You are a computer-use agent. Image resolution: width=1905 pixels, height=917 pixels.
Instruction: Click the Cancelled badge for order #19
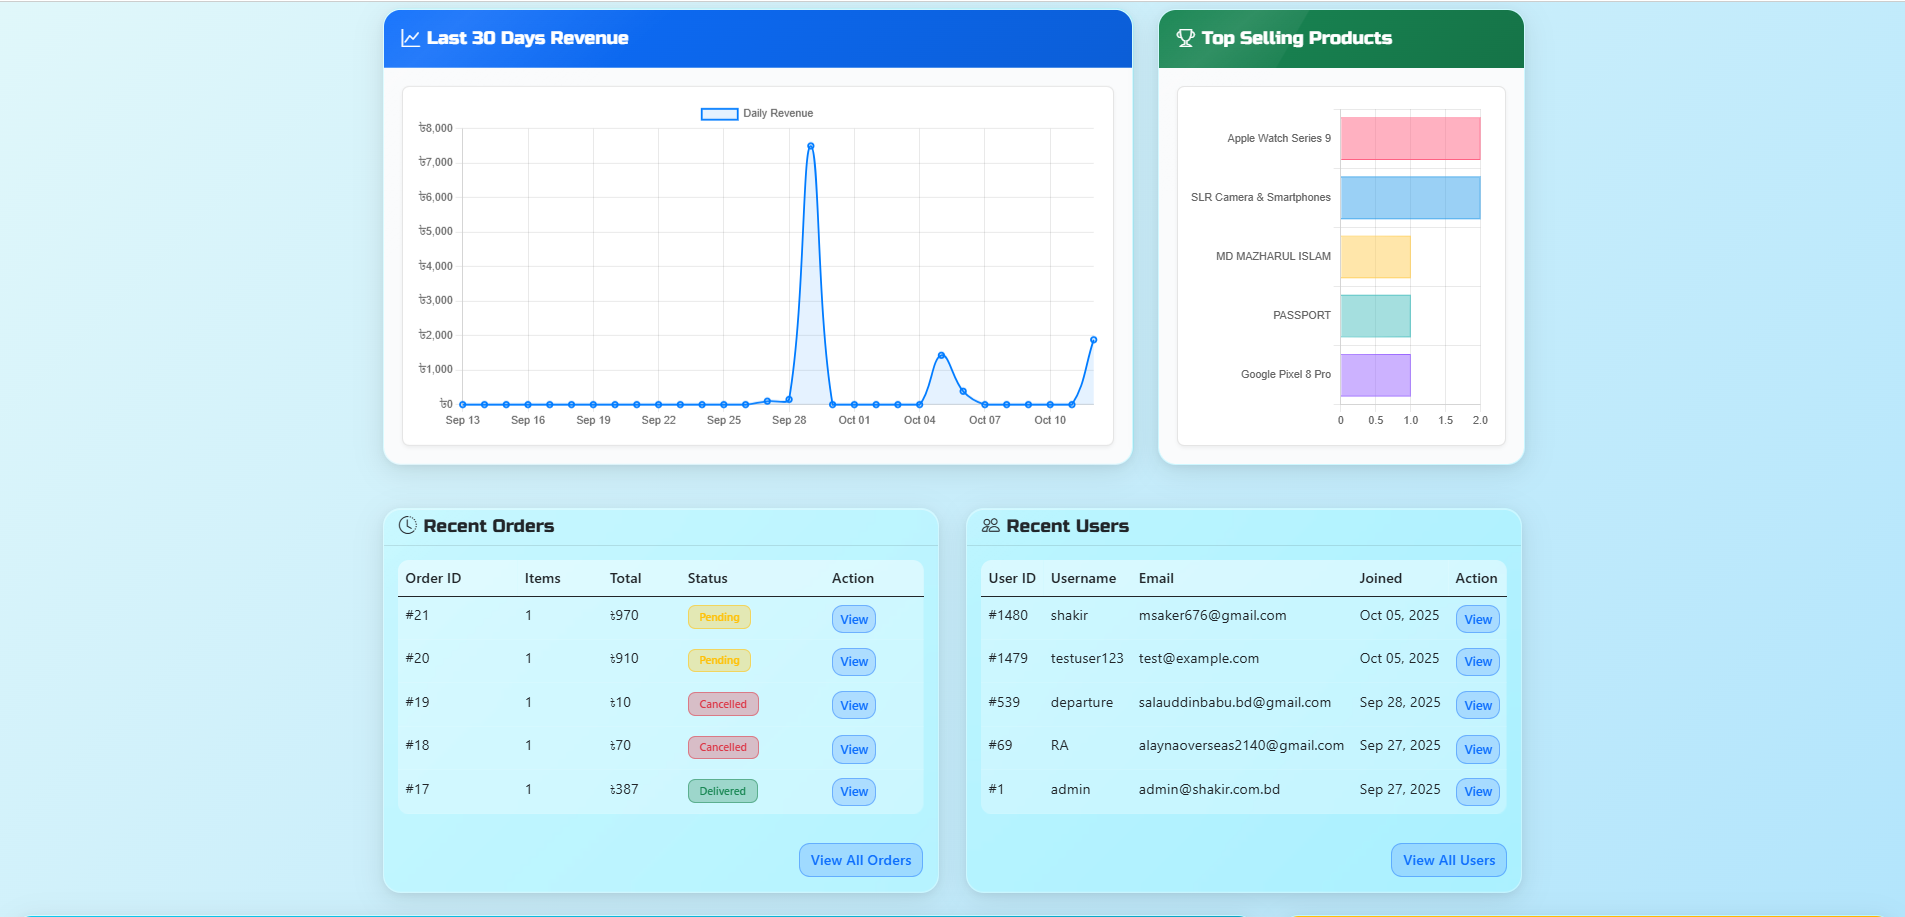point(723,704)
